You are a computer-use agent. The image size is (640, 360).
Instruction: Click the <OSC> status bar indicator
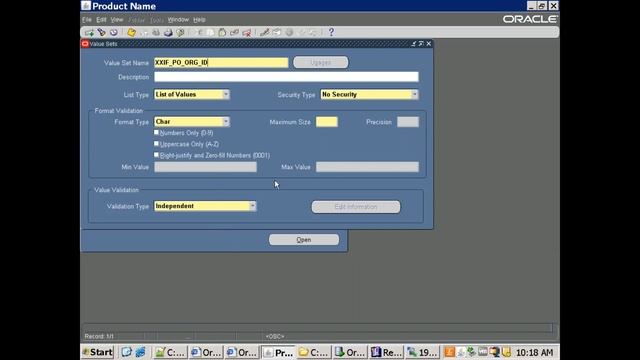tap(275, 336)
